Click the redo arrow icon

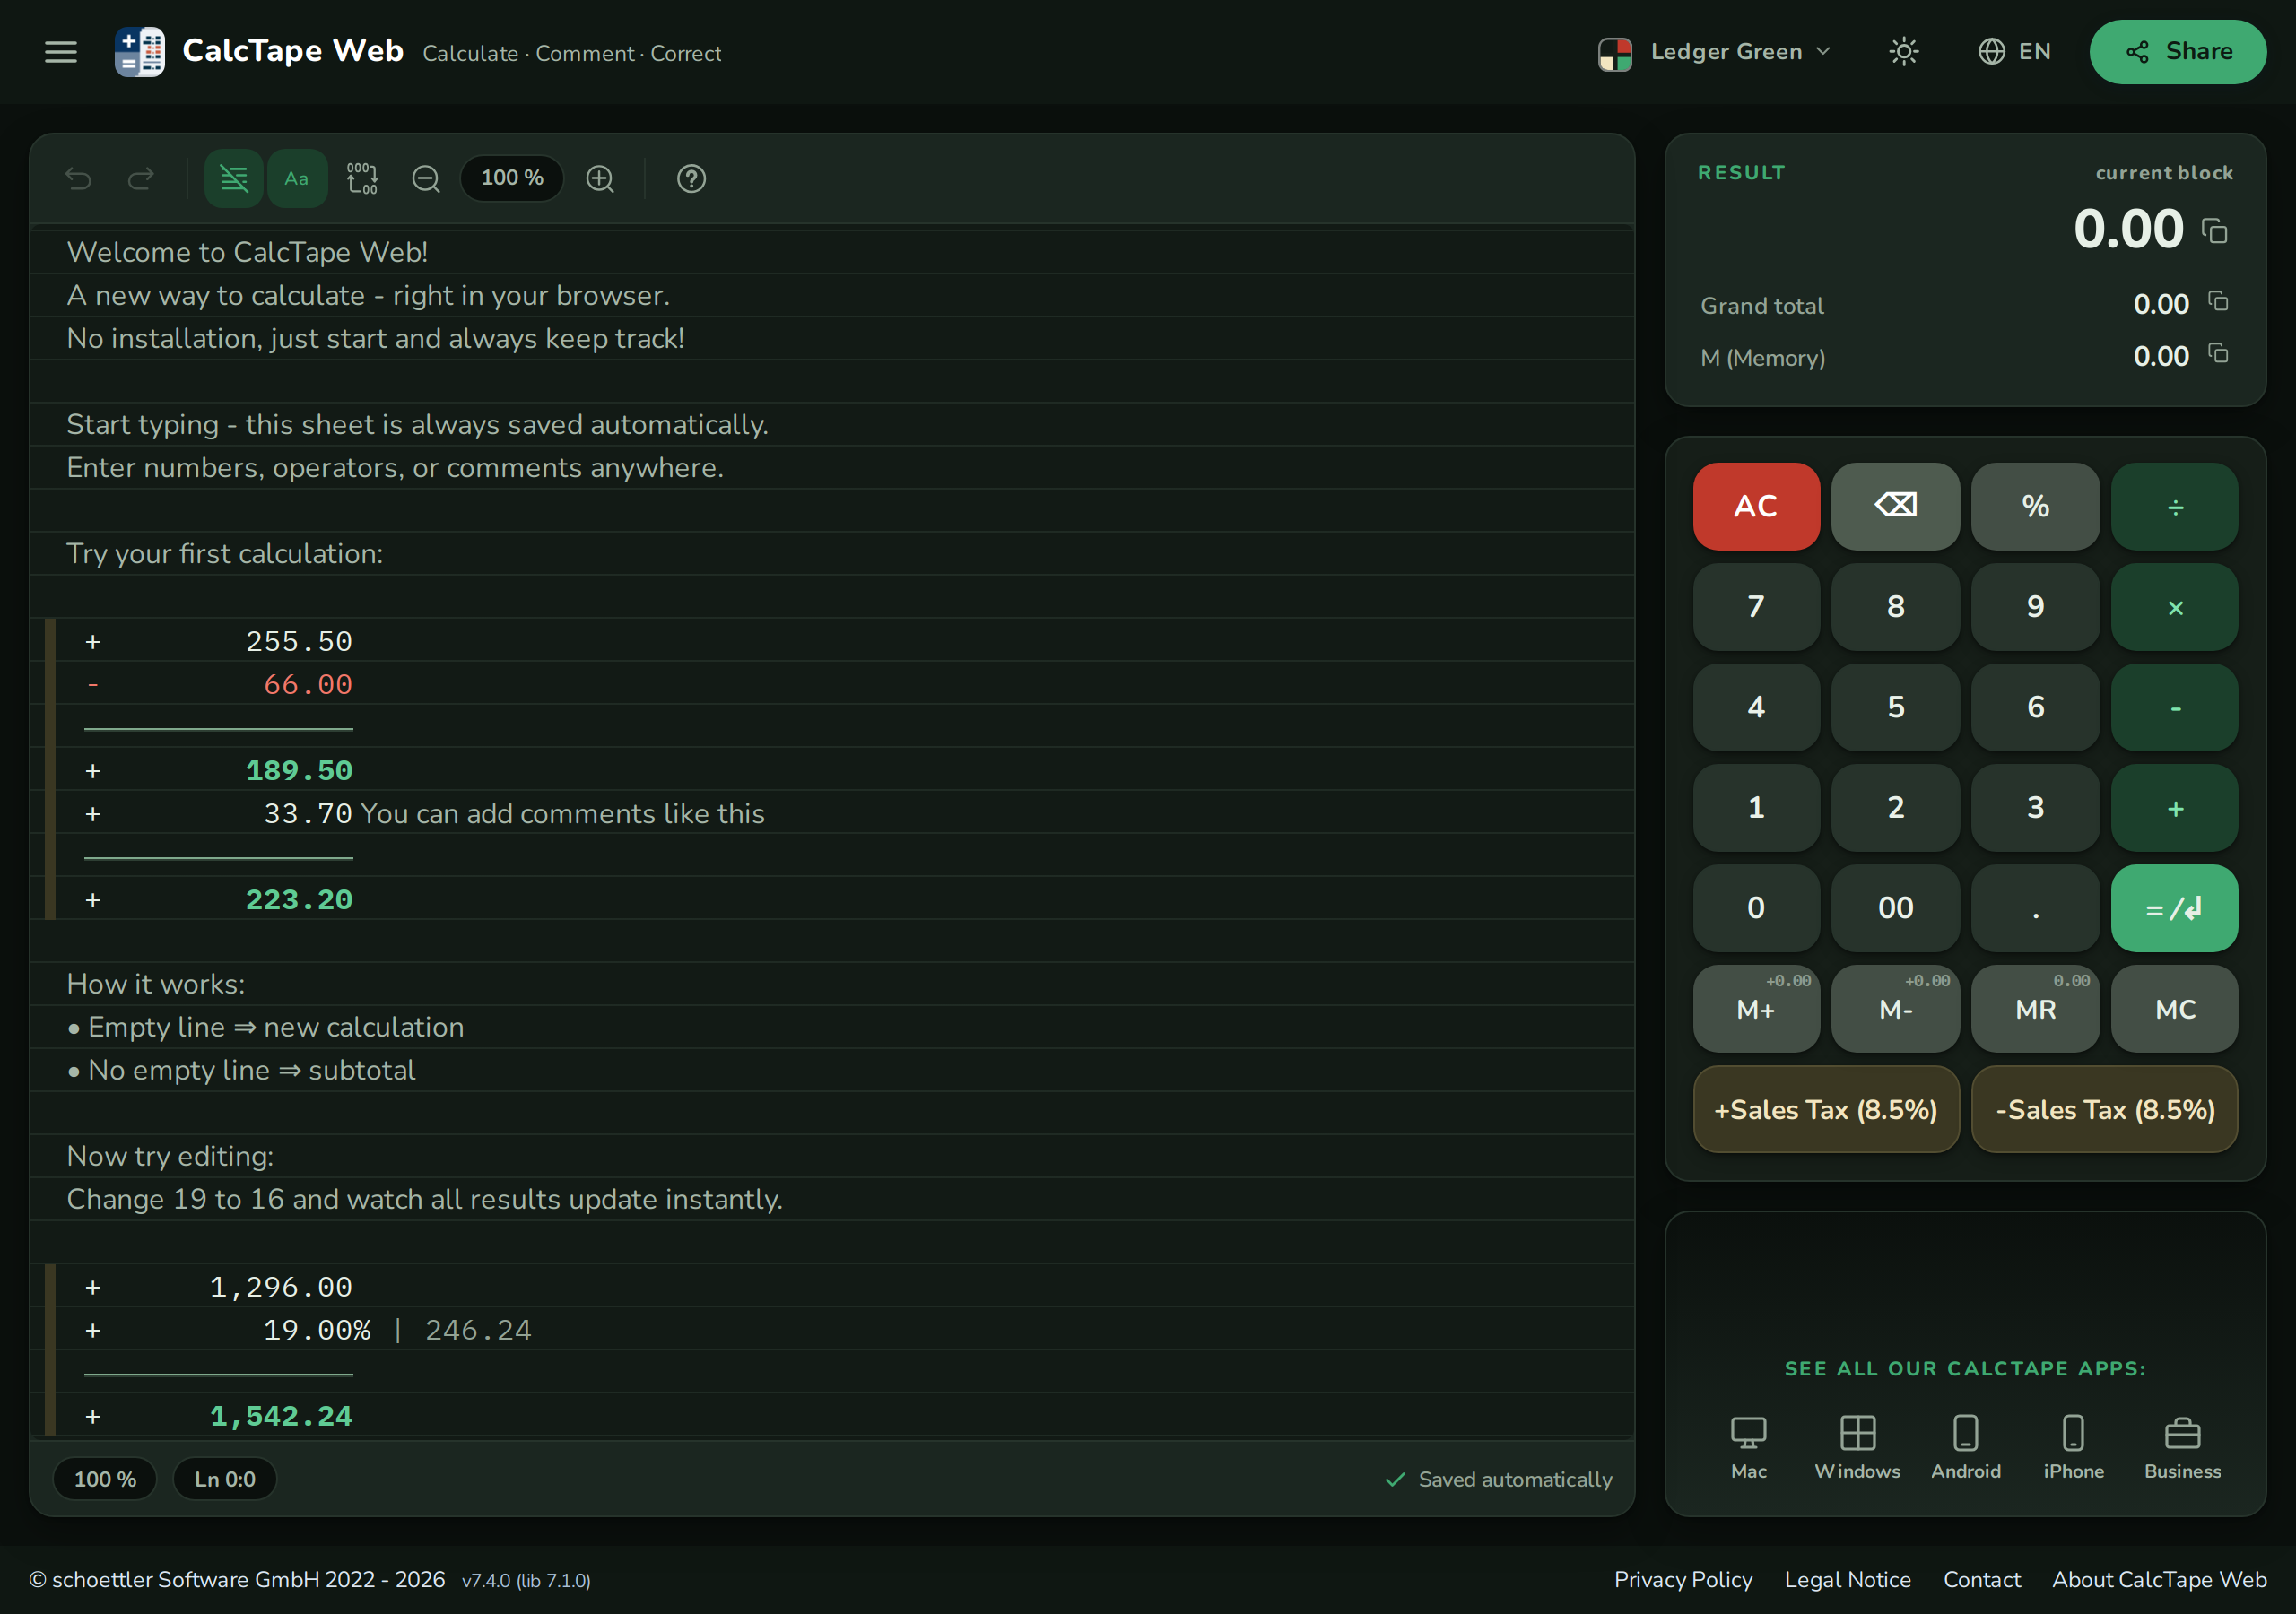coord(141,179)
